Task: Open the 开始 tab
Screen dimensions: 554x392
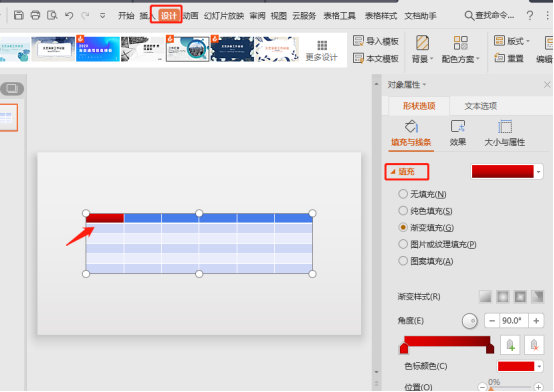Action: 126,16
